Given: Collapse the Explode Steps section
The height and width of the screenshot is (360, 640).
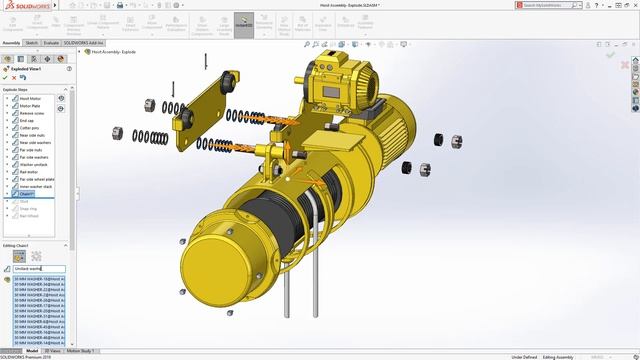Looking at the screenshot, I should click(x=65, y=90).
